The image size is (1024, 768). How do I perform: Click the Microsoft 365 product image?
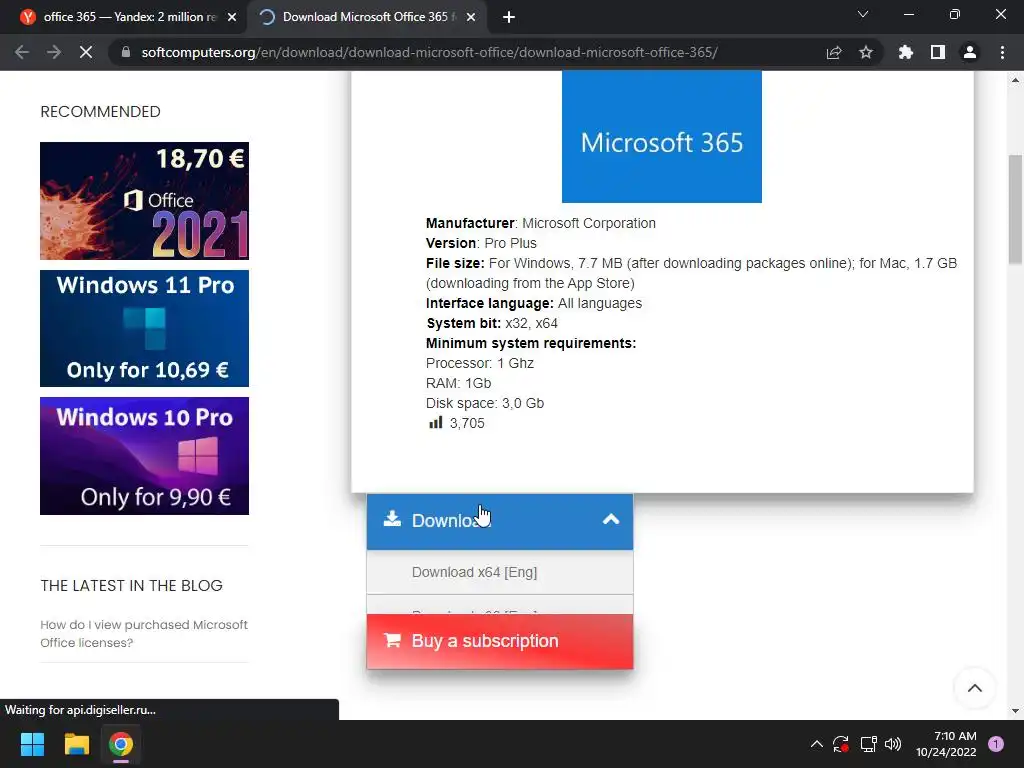(x=662, y=136)
